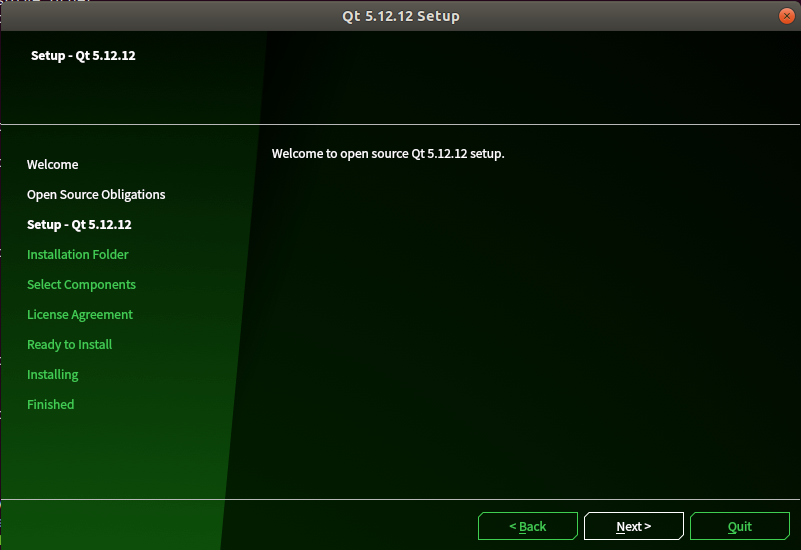Select Open Source Obligations step
Image resolution: width=801 pixels, height=550 pixels.
coord(96,195)
